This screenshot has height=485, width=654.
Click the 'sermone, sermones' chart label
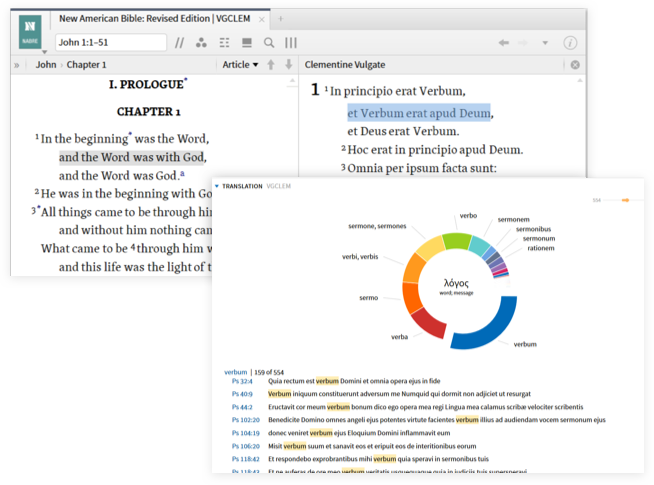pos(377,226)
